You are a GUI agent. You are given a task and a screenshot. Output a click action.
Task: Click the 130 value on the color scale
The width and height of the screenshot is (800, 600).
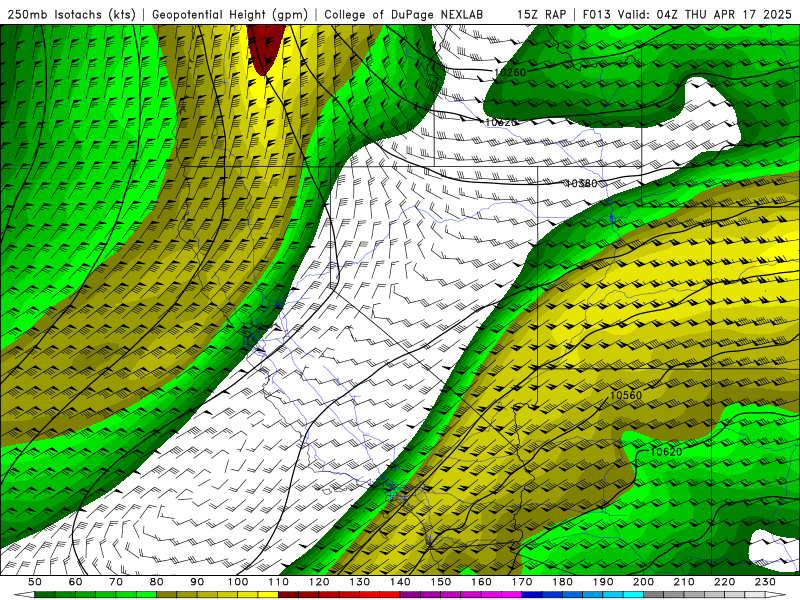point(360,582)
